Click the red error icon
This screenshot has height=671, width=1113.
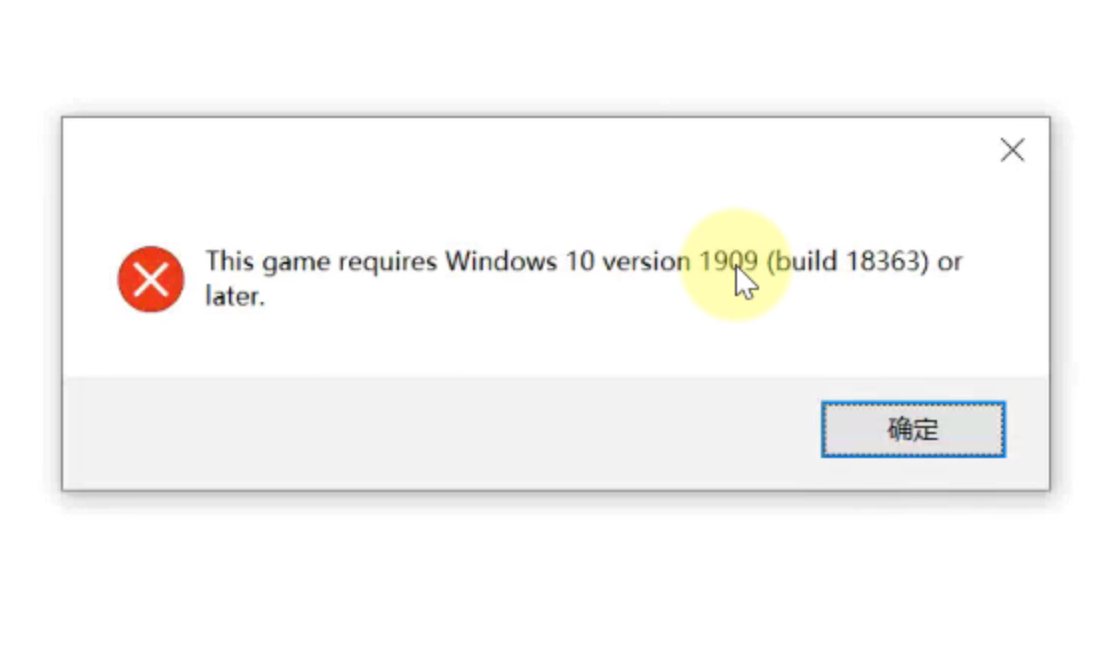pyautogui.click(x=150, y=279)
